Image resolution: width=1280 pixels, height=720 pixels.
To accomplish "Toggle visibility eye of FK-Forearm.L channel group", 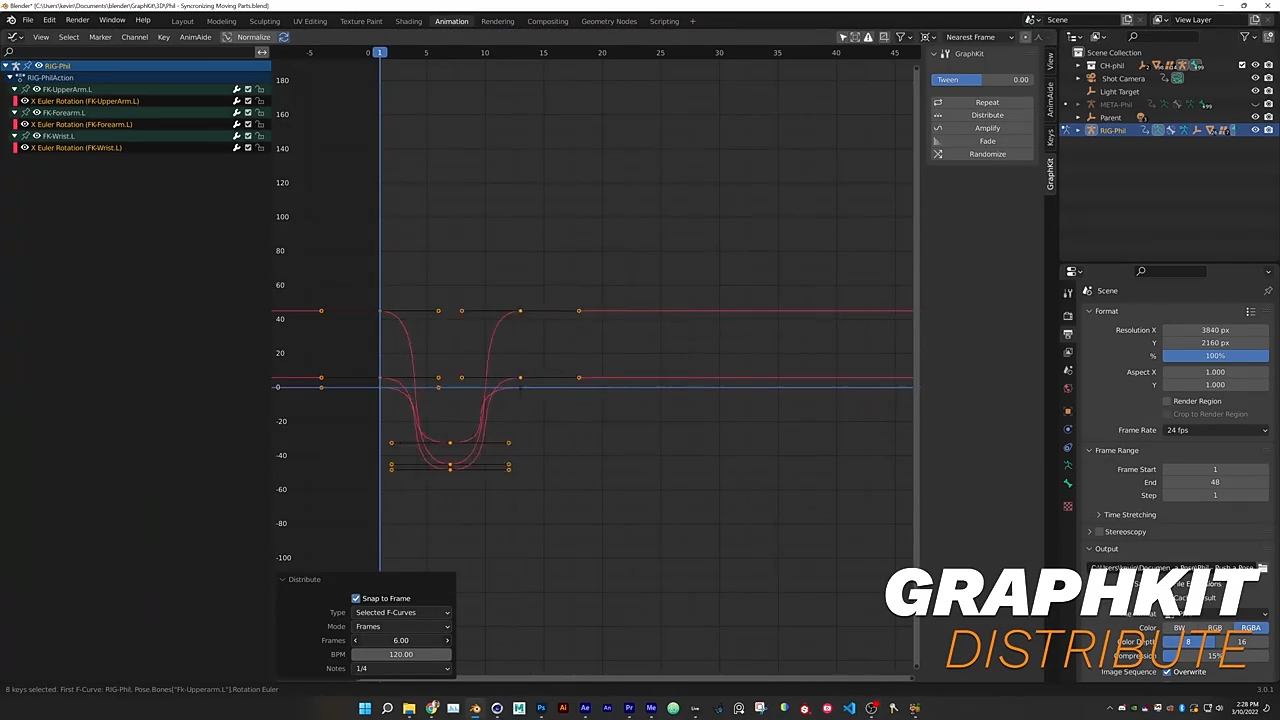I will coord(37,113).
